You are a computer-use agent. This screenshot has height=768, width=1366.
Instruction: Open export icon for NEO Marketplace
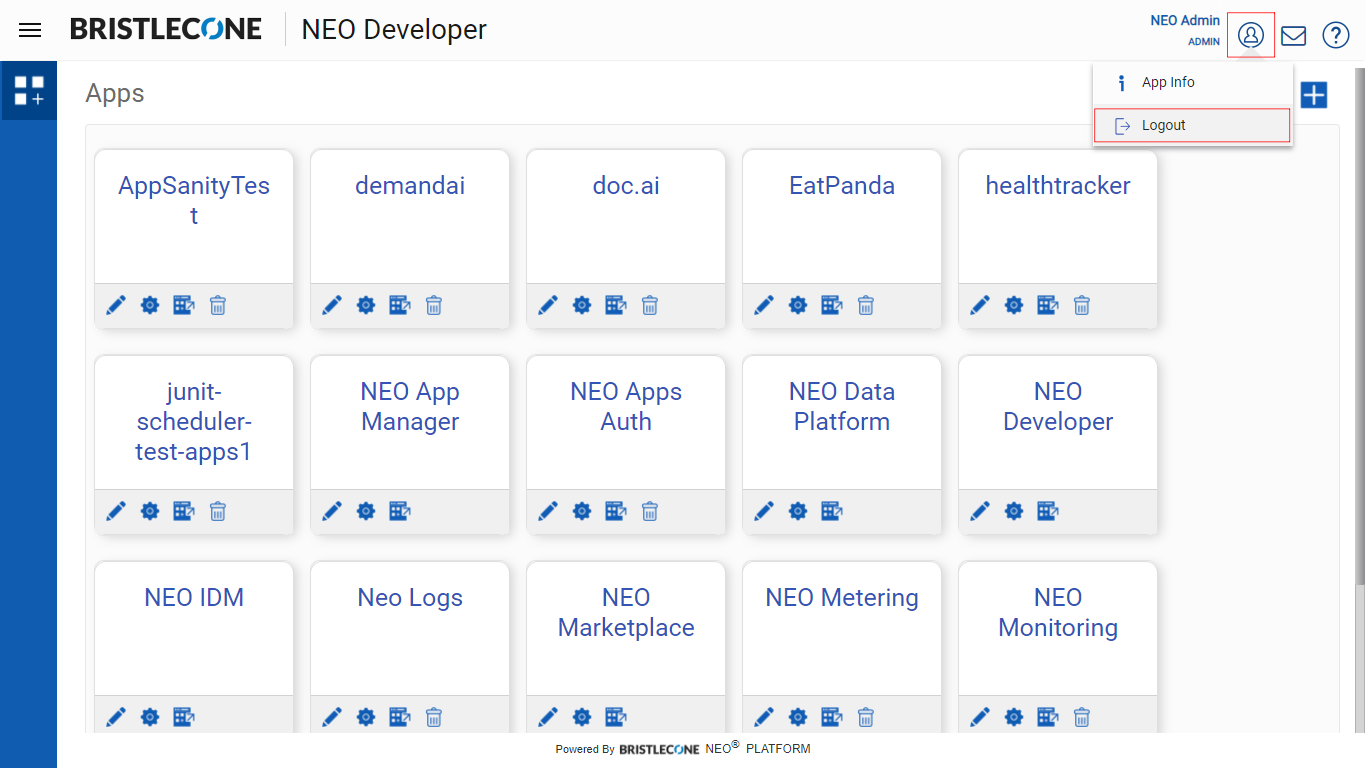(616, 717)
